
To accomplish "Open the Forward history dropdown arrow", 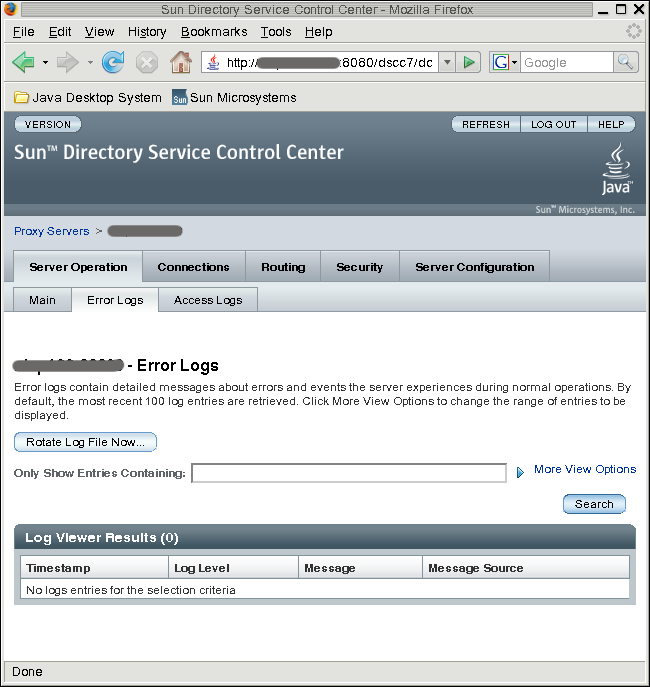I will coord(90,63).
